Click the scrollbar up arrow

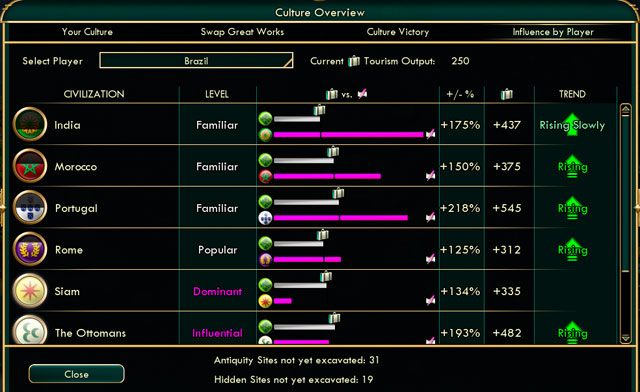[x=625, y=110]
